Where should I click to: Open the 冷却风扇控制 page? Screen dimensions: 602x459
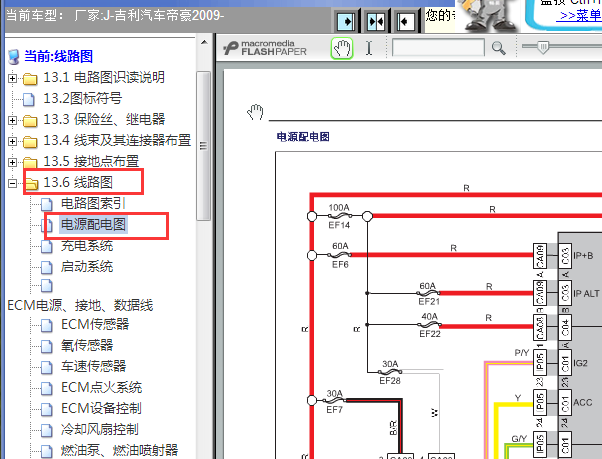100,429
